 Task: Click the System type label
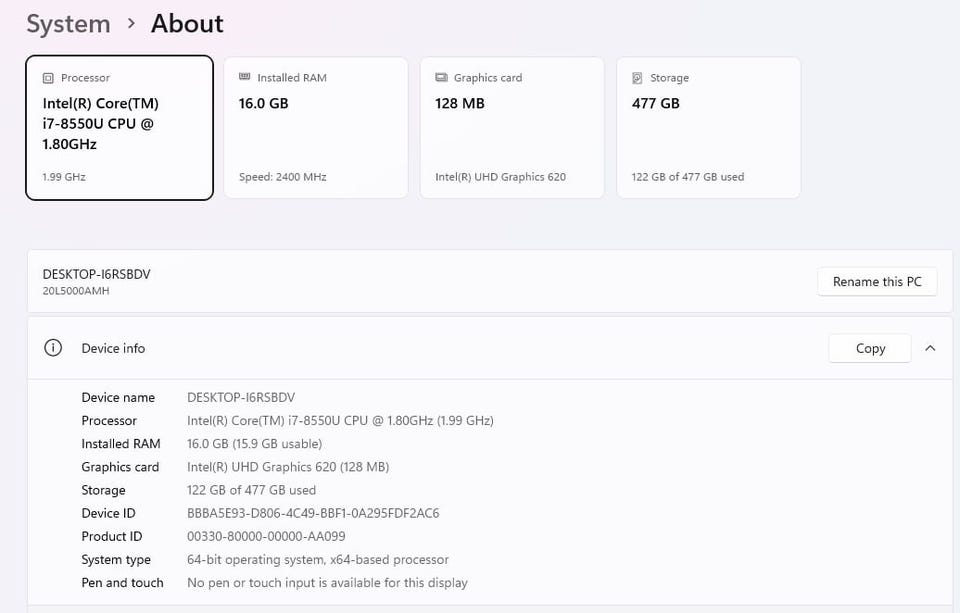pos(116,560)
